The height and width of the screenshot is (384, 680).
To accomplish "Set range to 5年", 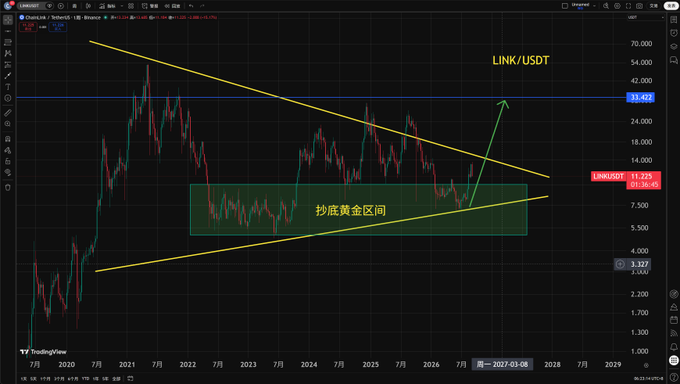I will pyautogui.click(x=105, y=379).
